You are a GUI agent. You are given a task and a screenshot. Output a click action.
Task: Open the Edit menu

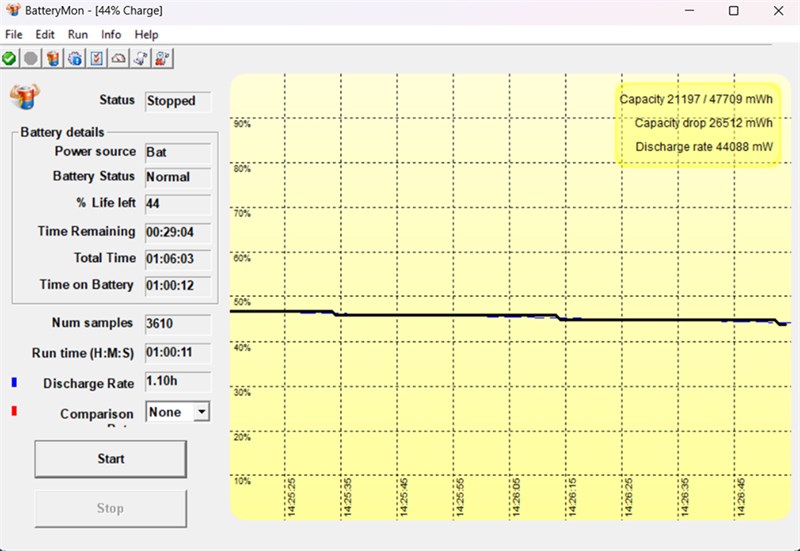coord(45,35)
